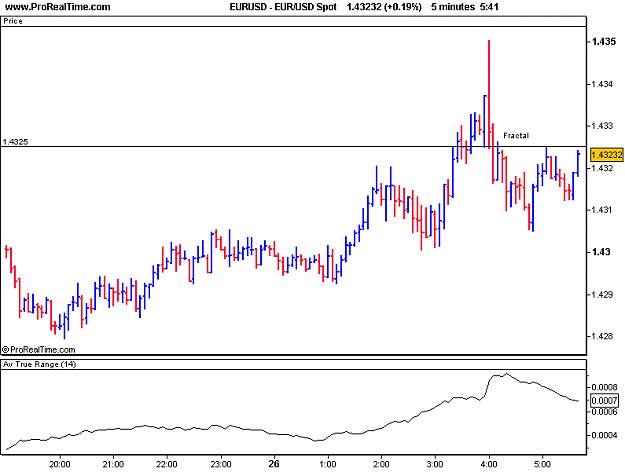Click the 0.0008 ATR axis label
This screenshot has height=472, width=625.
click(604, 387)
